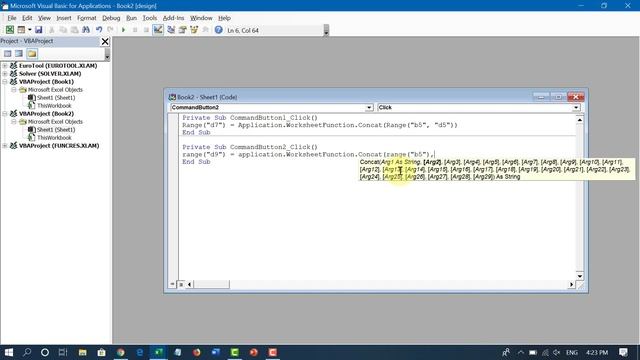
Task: Run the macro with the green play icon
Action: (123, 30)
